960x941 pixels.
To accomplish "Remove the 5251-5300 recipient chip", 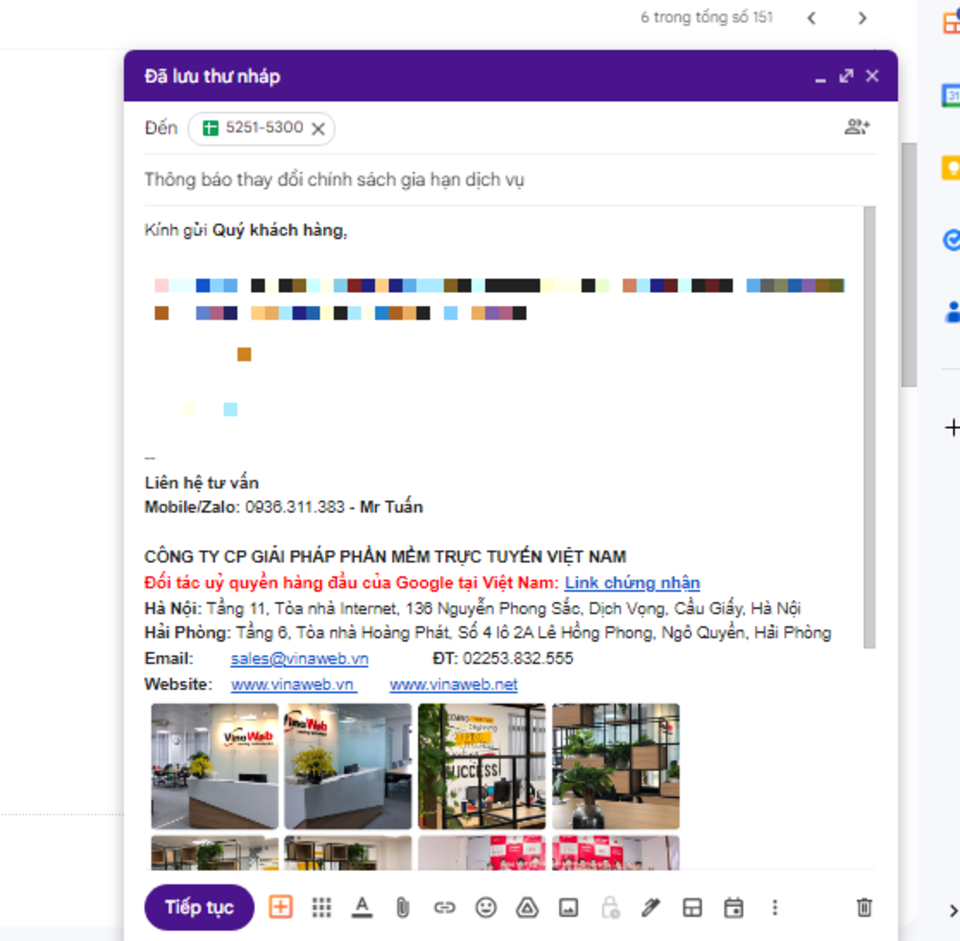I will pos(318,128).
